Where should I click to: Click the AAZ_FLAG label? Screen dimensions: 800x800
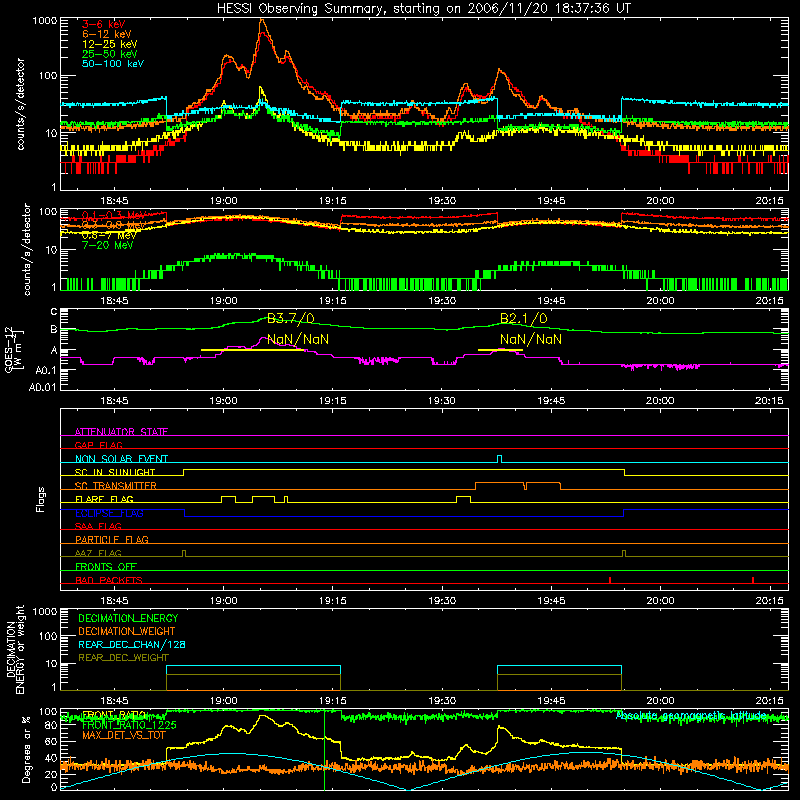coord(98,553)
